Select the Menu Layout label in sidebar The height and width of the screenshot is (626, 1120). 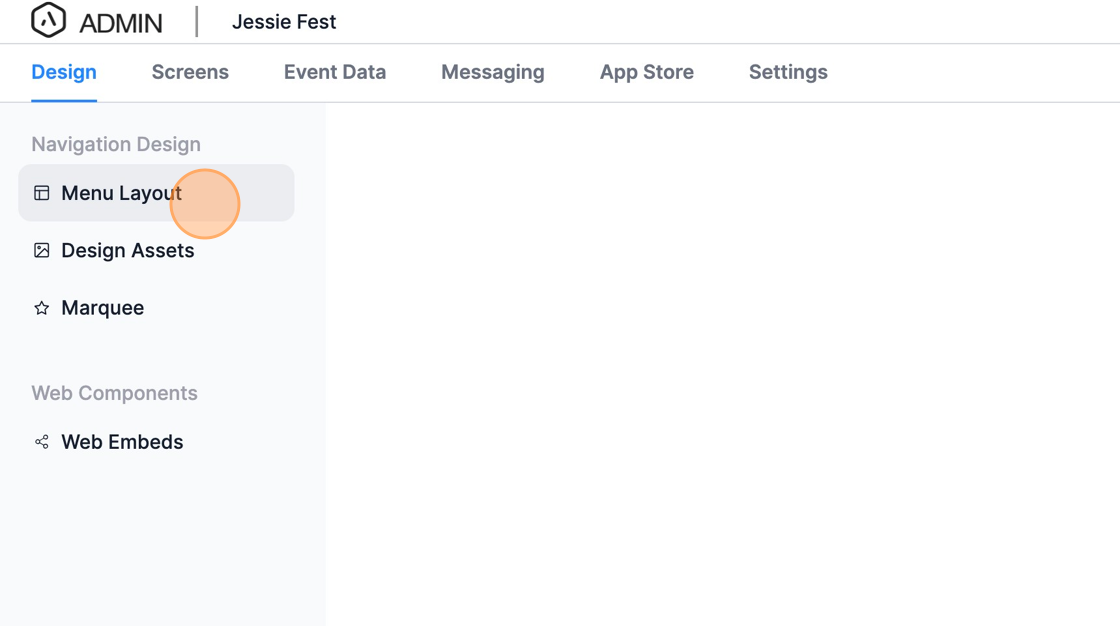[x=121, y=193]
